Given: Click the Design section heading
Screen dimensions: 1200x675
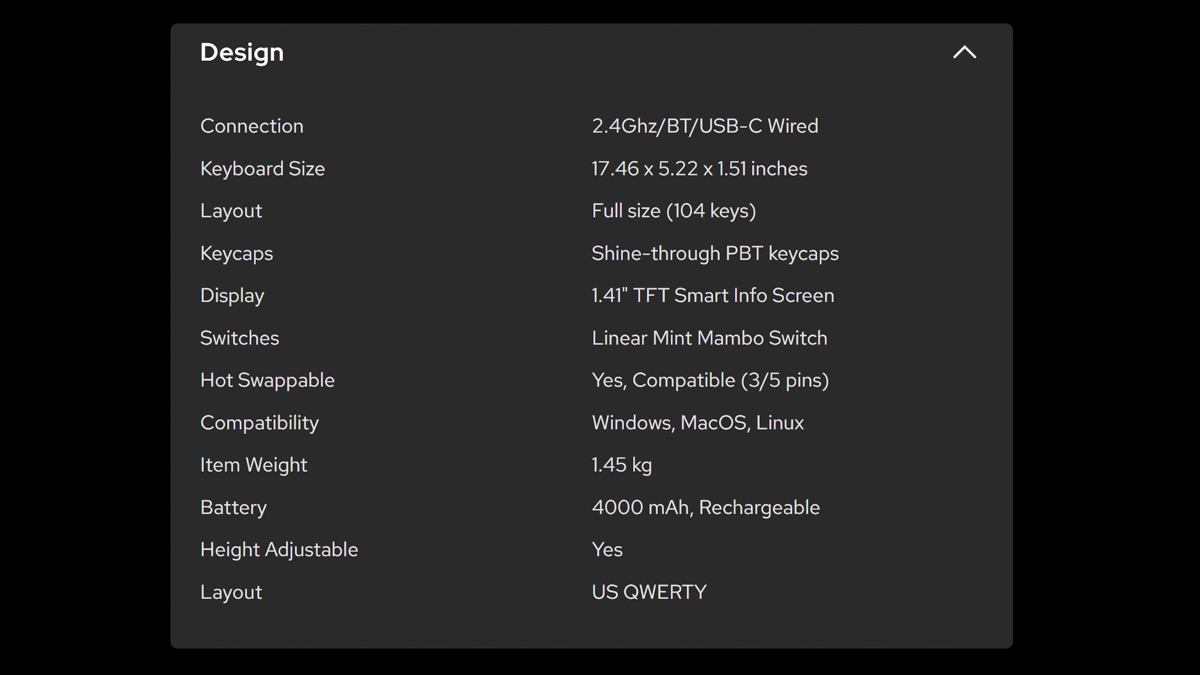Looking at the screenshot, I should point(242,53).
